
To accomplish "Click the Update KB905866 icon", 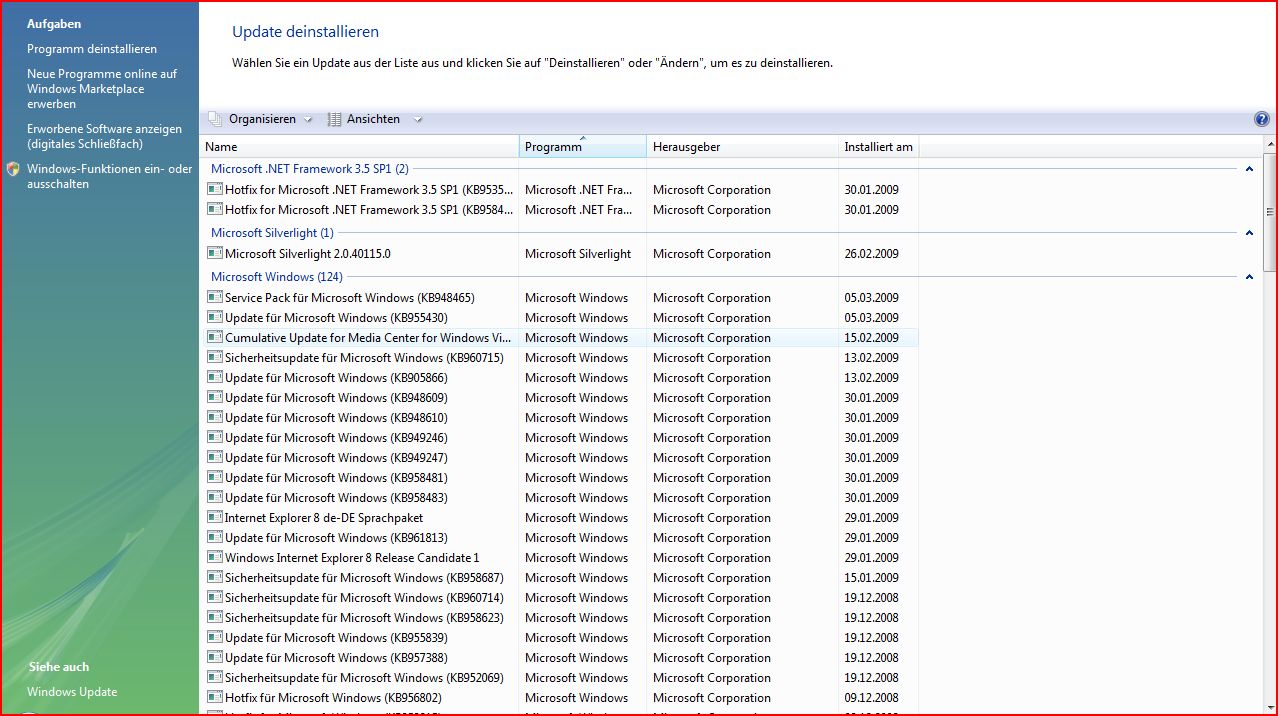I will (214, 377).
